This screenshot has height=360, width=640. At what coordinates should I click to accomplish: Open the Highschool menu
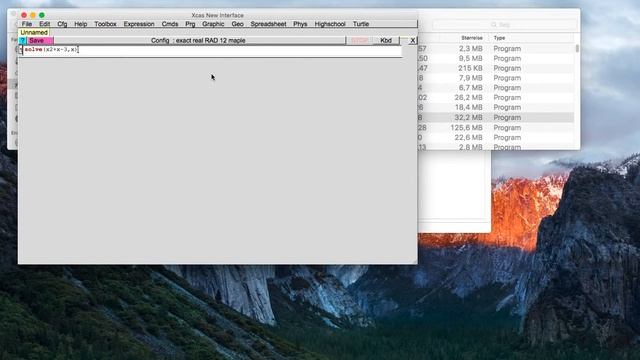click(x=330, y=24)
